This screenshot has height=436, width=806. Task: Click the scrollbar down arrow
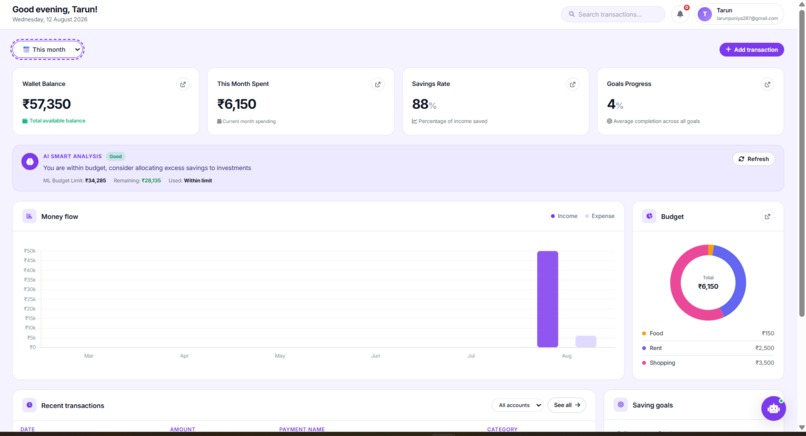tap(801, 428)
